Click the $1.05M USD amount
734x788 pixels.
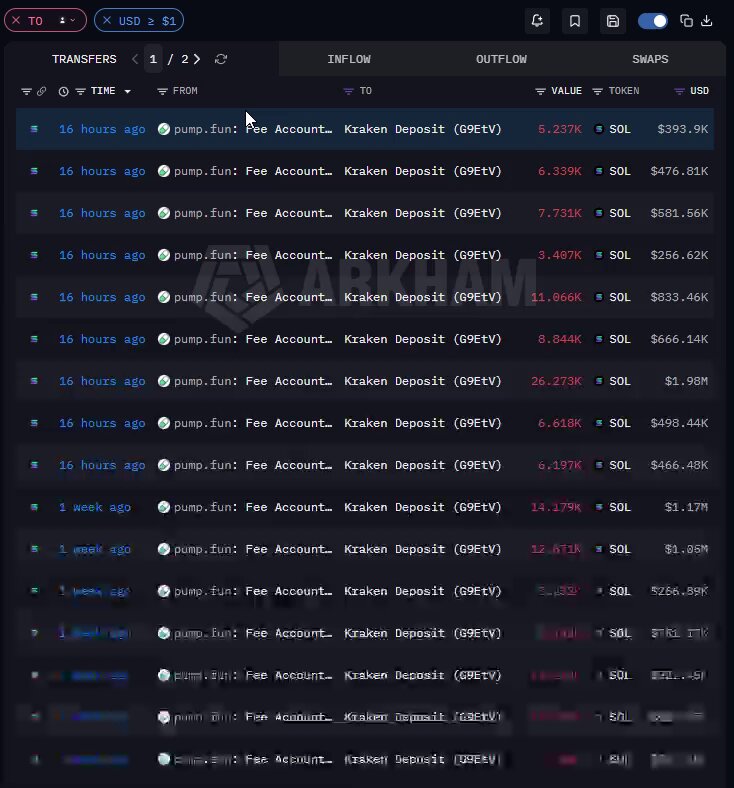click(686, 549)
